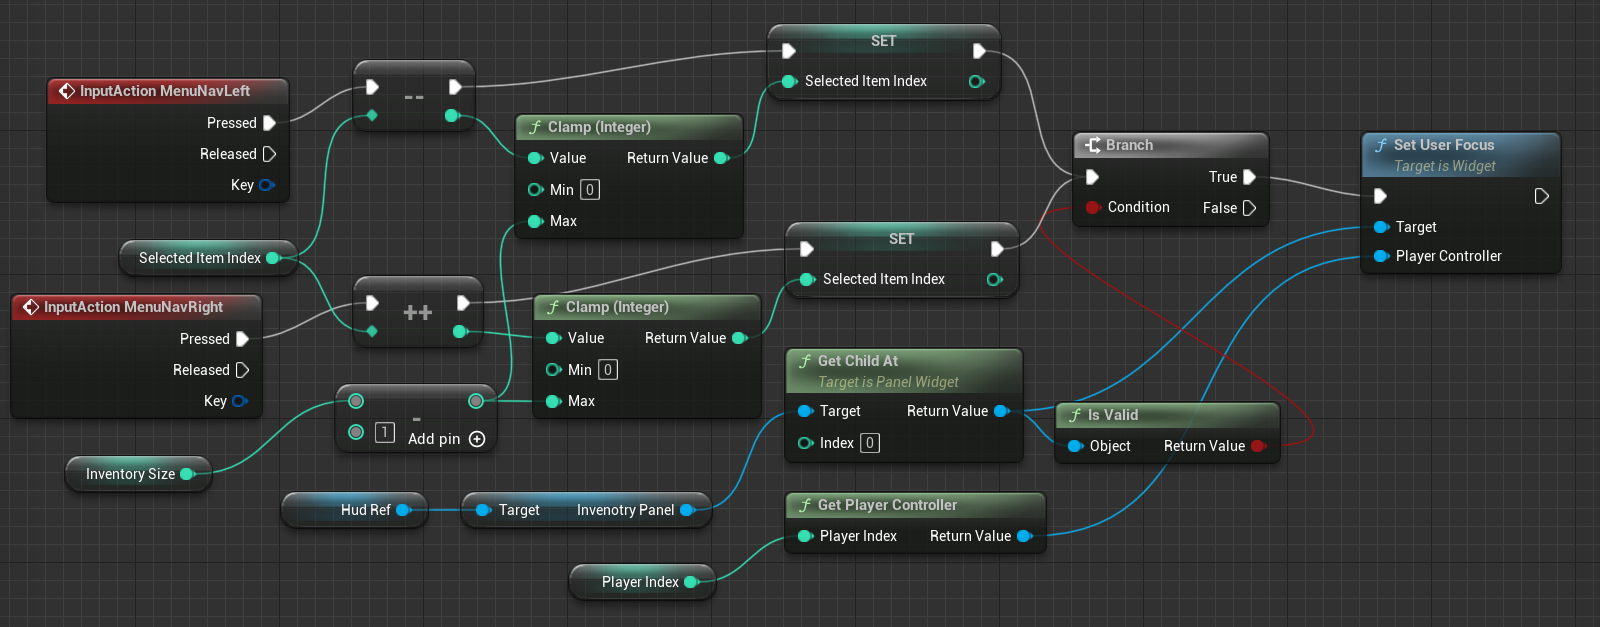
Task: Select the InputAction MenuNavLeft node title
Action: click(x=165, y=91)
